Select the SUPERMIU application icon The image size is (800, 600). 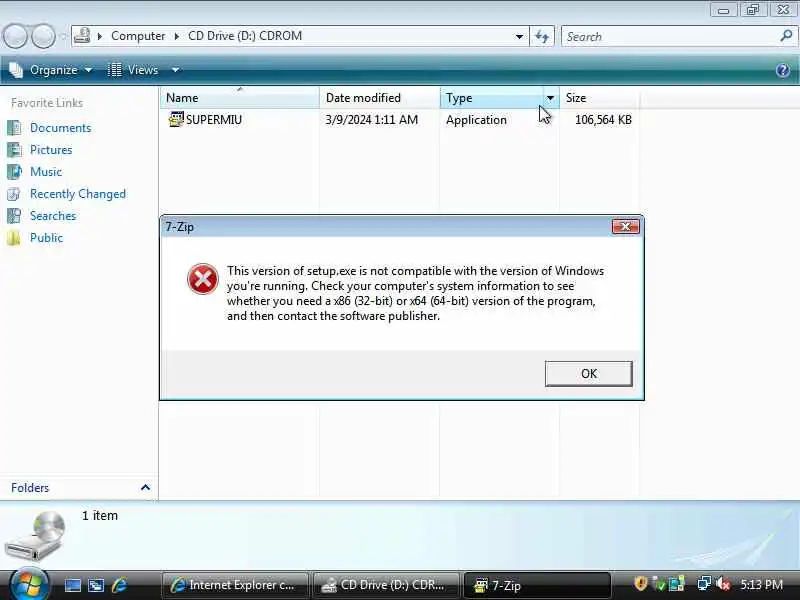tap(176, 119)
